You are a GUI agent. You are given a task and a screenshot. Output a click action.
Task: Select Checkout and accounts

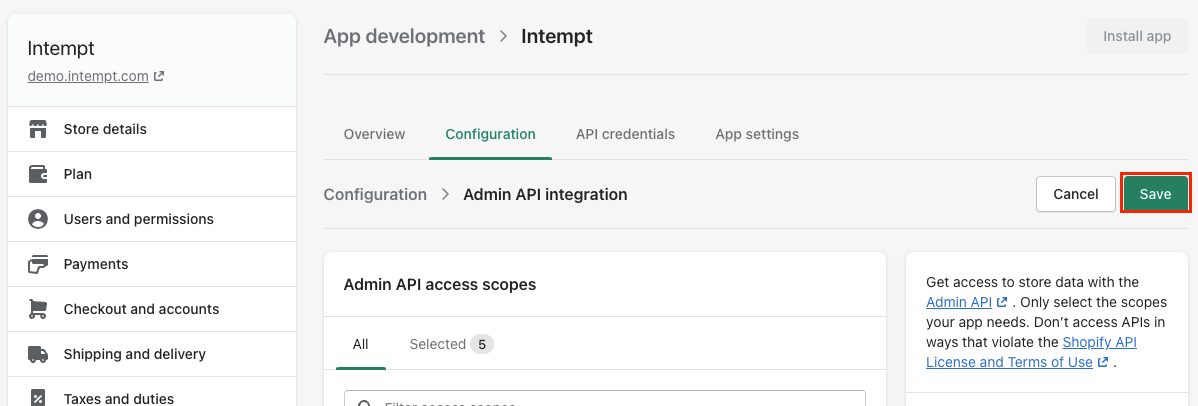click(x=152, y=309)
